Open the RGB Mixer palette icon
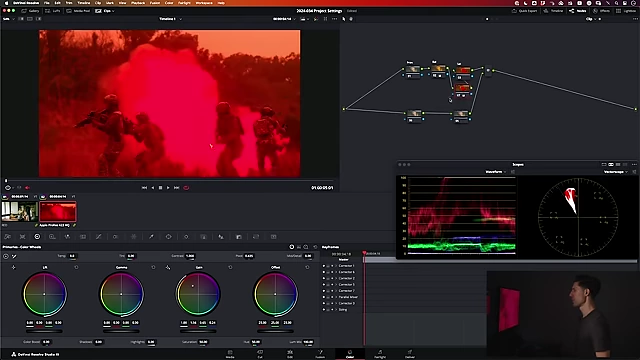Viewport: 640px width, 360px height. (x=67, y=237)
